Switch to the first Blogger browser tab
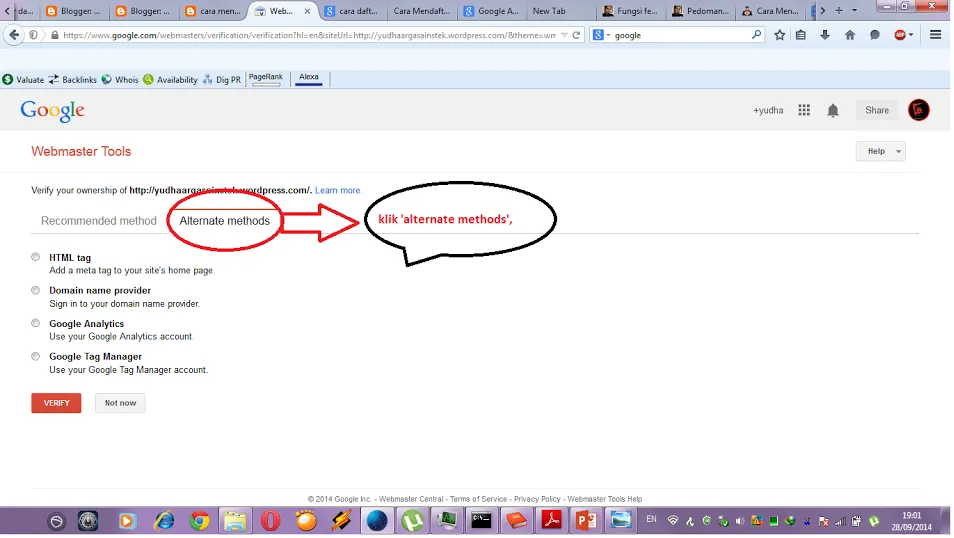The width and height of the screenshot is (954, 538). pyautogui.click(x=74, y=11)
